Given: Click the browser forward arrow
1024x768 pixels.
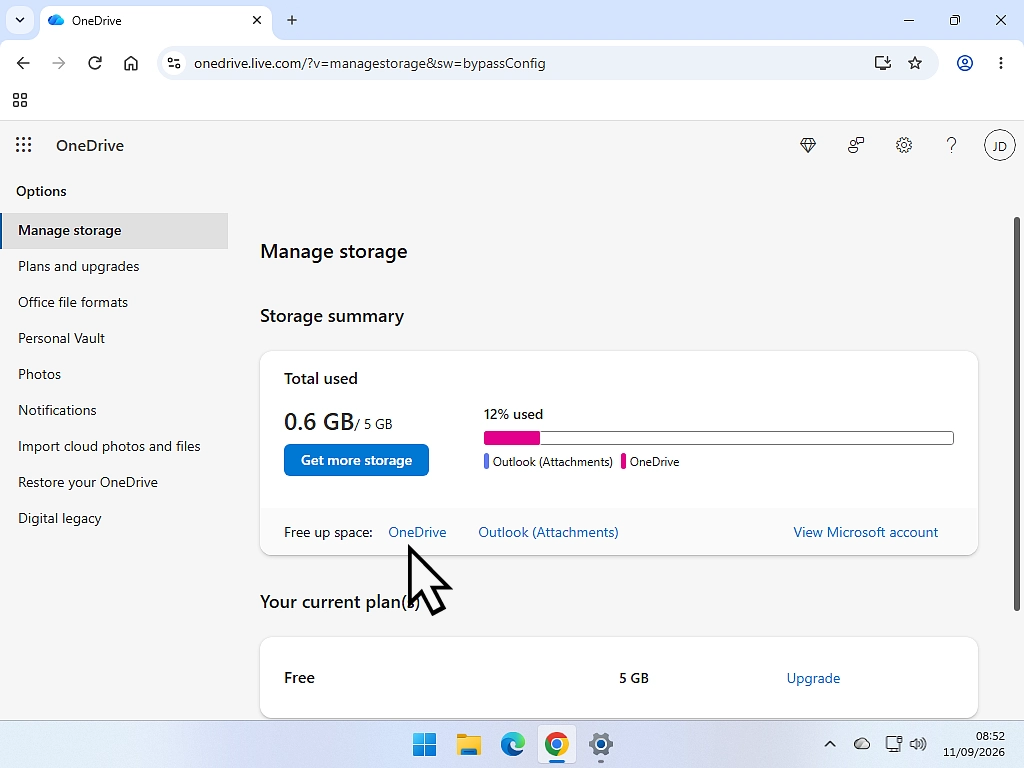Looking at the screenshot, I should (59, 63).
